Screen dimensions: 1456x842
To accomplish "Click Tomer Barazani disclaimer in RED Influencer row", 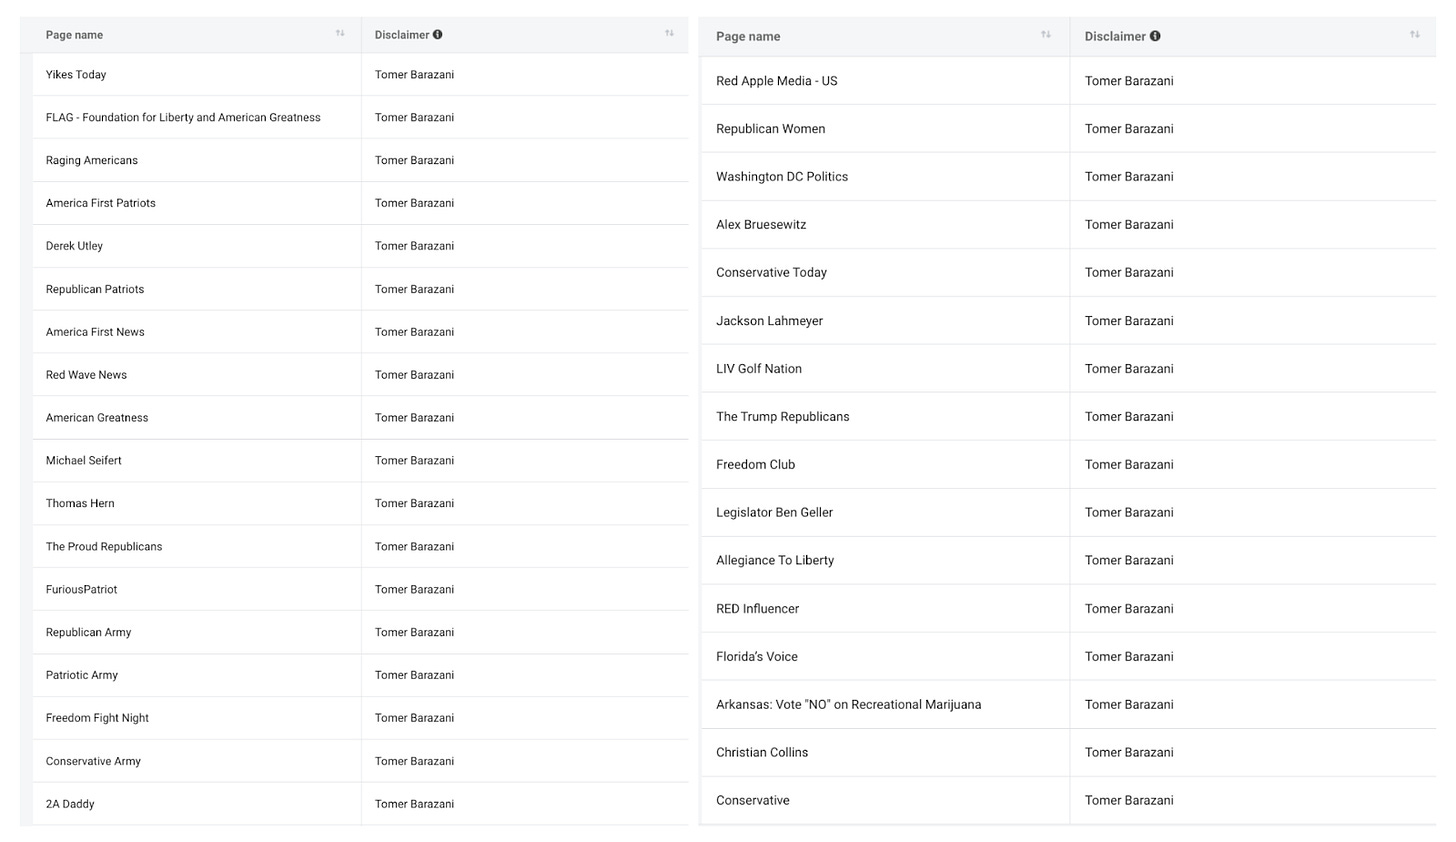I will (x=1129, y=609).
